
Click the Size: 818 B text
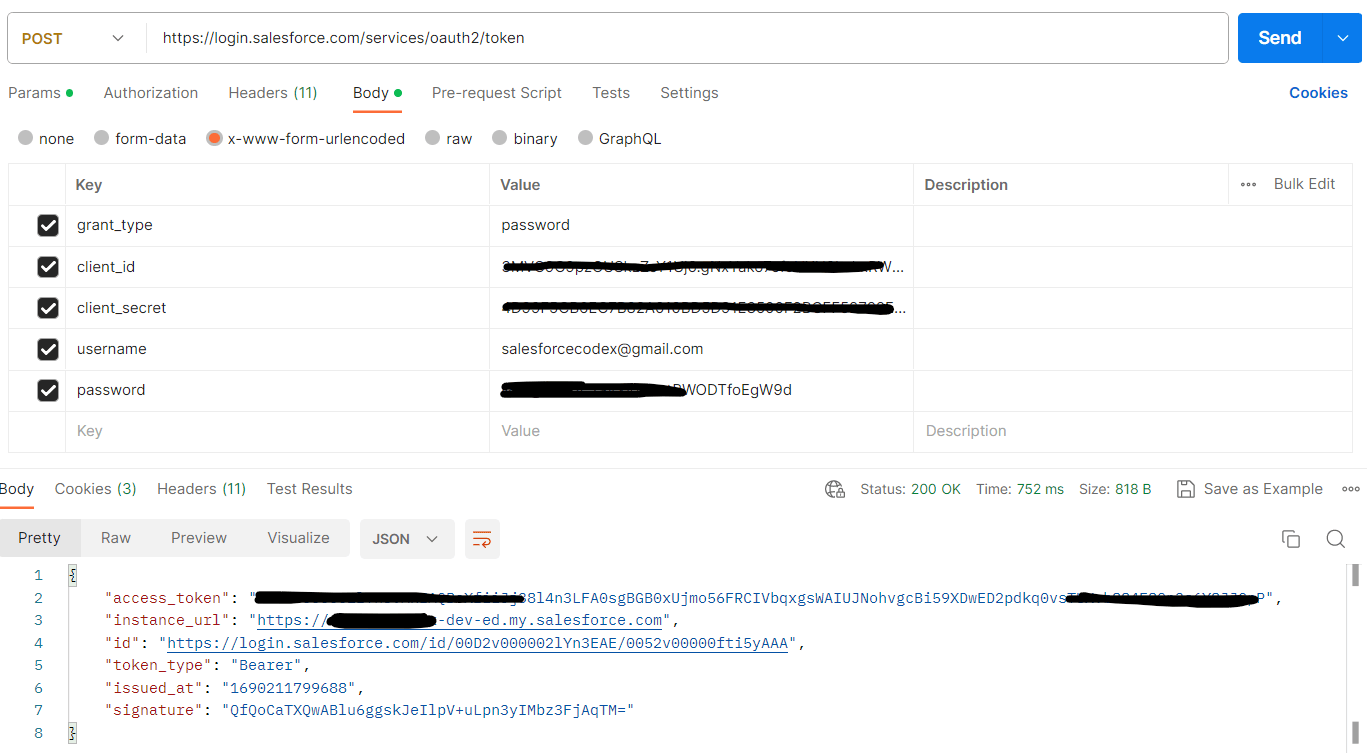(1115, 489)
